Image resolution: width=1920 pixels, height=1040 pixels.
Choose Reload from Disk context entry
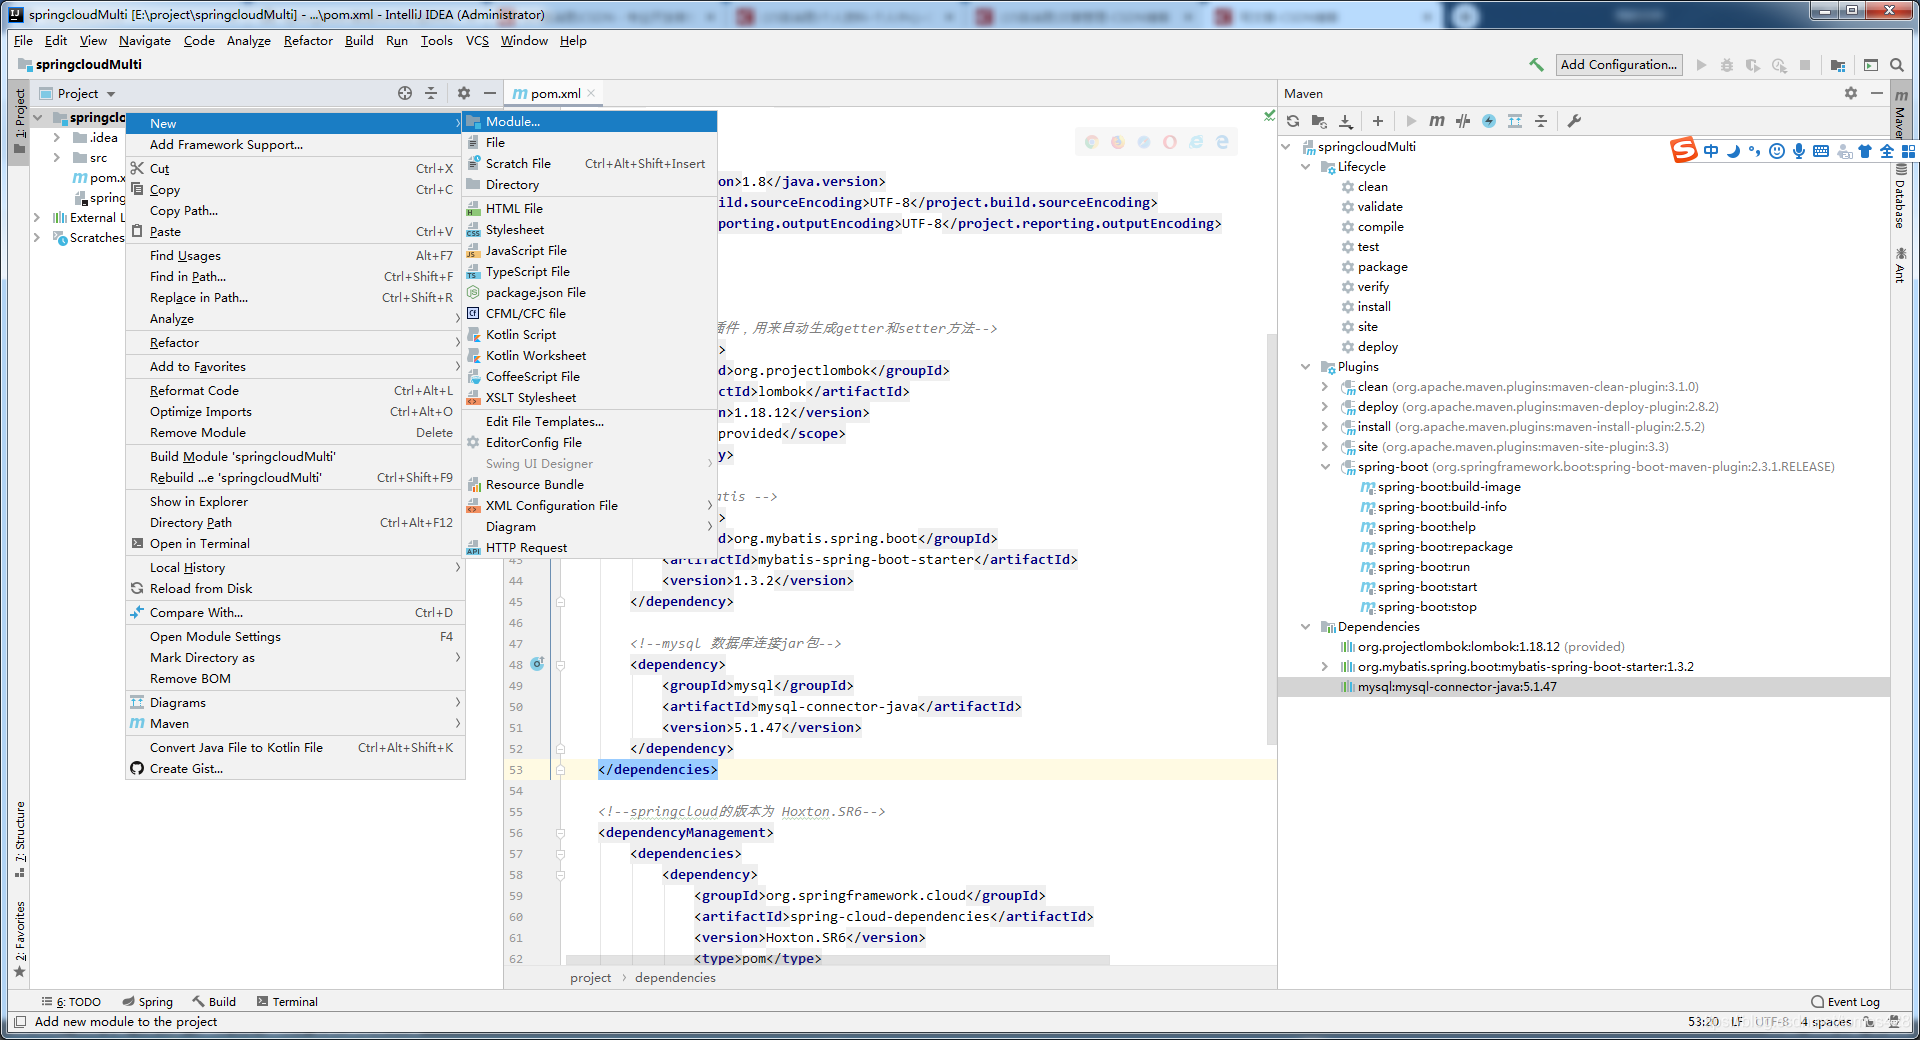(x=295, y=588)
